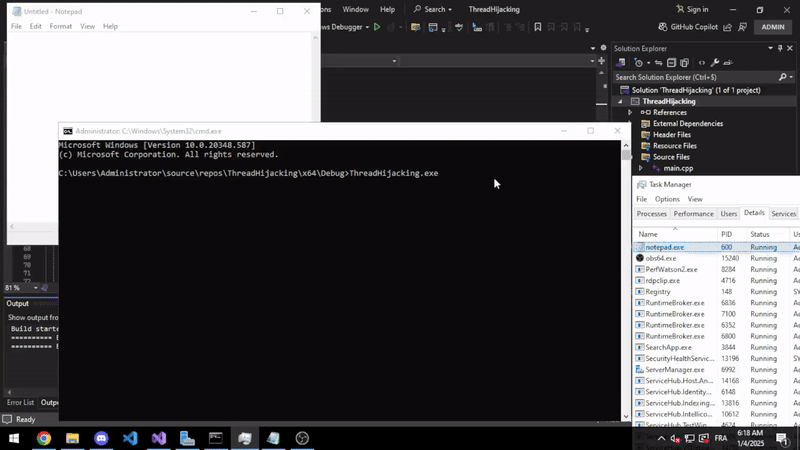
Task: Click Show All Files icon in Solution Explorer
Action: tap(685, 63)
